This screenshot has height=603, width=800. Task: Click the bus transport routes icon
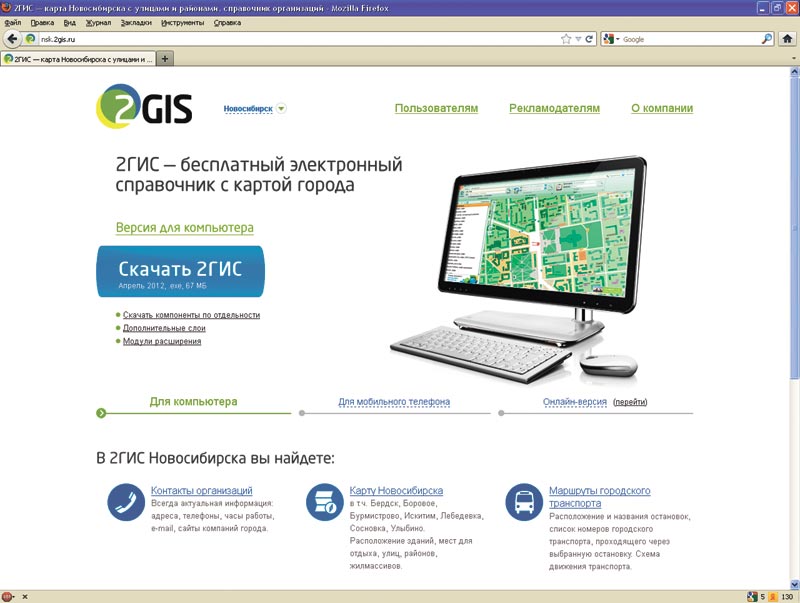(524, 502)
